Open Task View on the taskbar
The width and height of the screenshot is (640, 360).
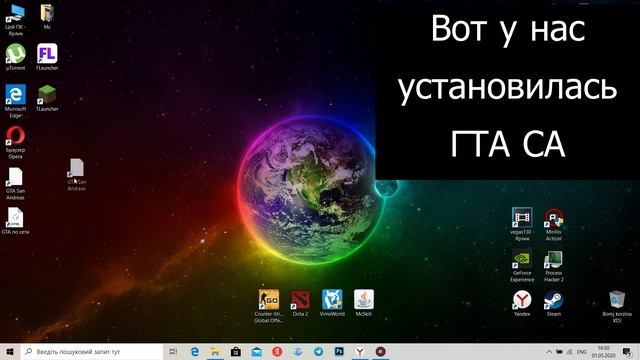click(173, 351)
